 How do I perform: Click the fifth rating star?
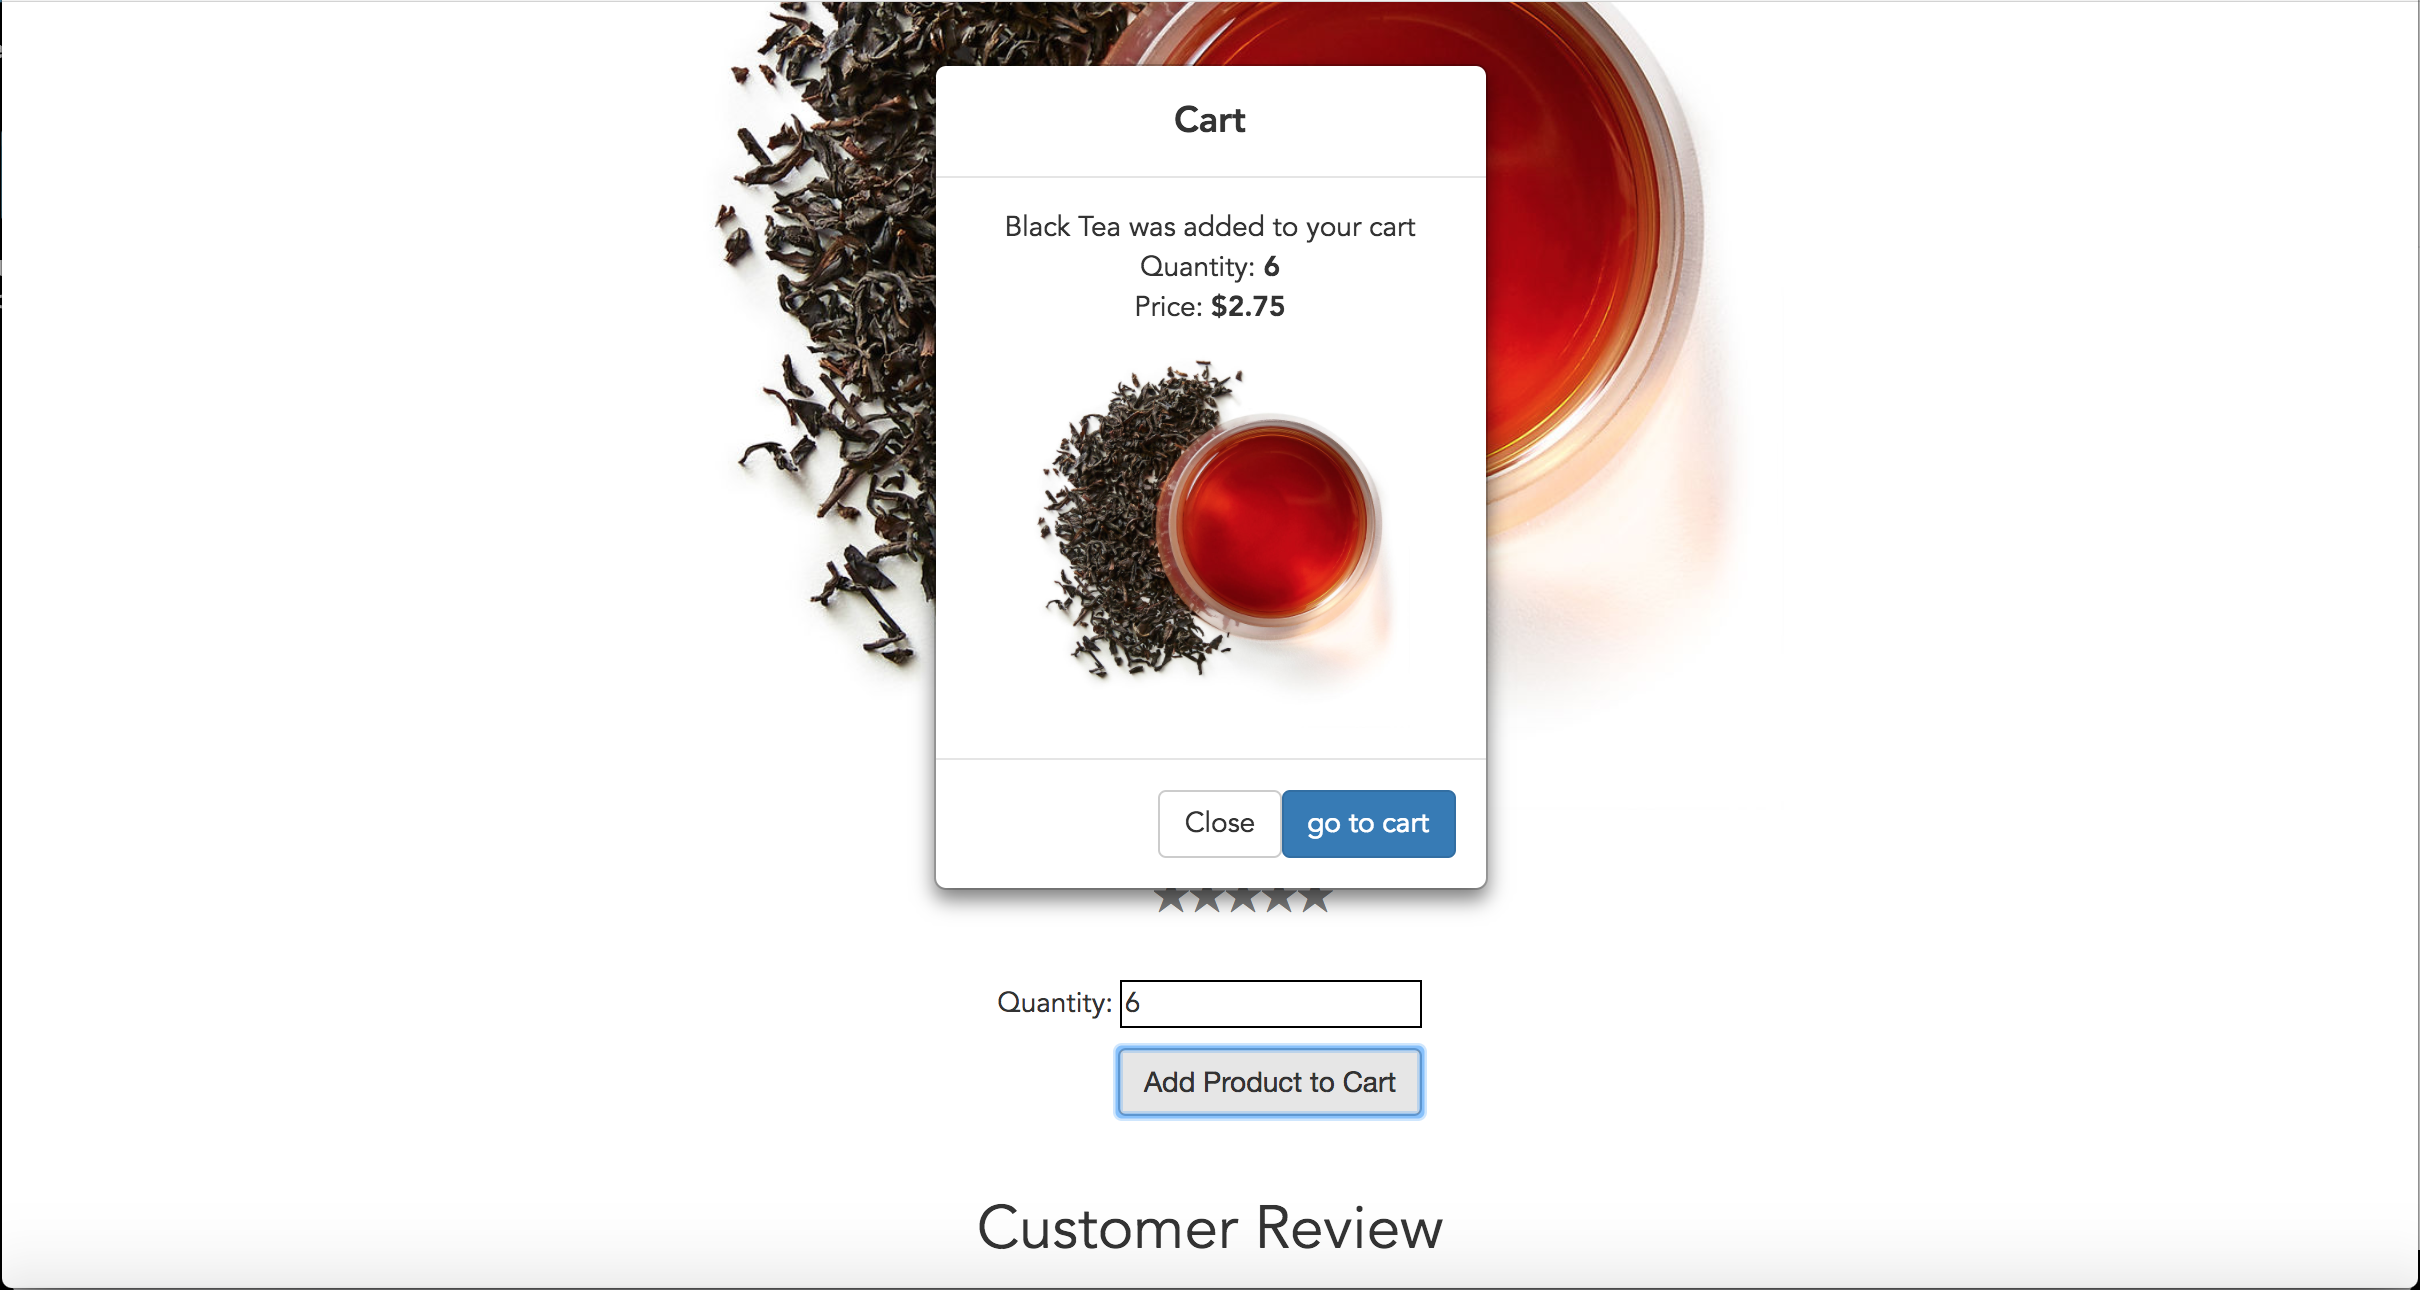coord(1315,900)
